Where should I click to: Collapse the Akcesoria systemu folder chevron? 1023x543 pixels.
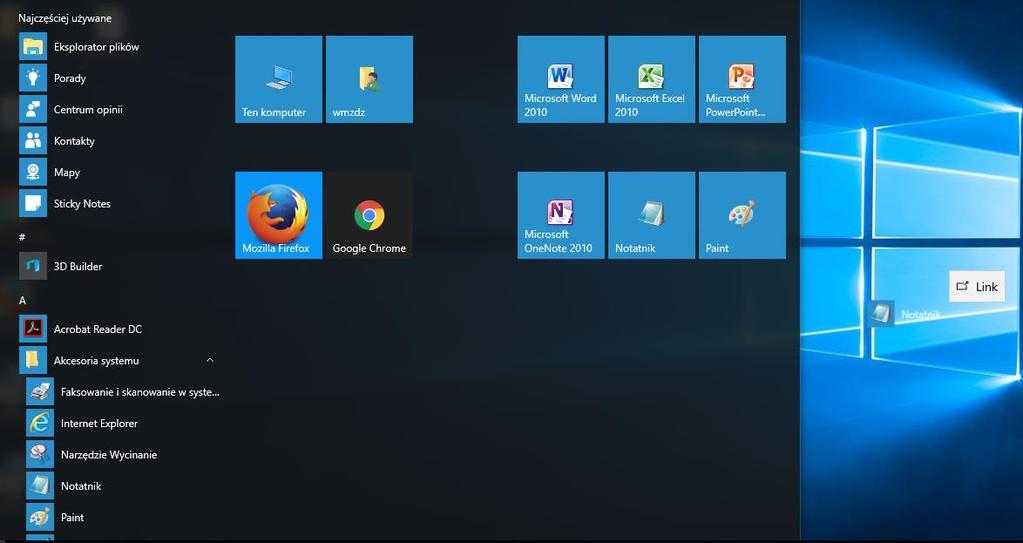210,360
